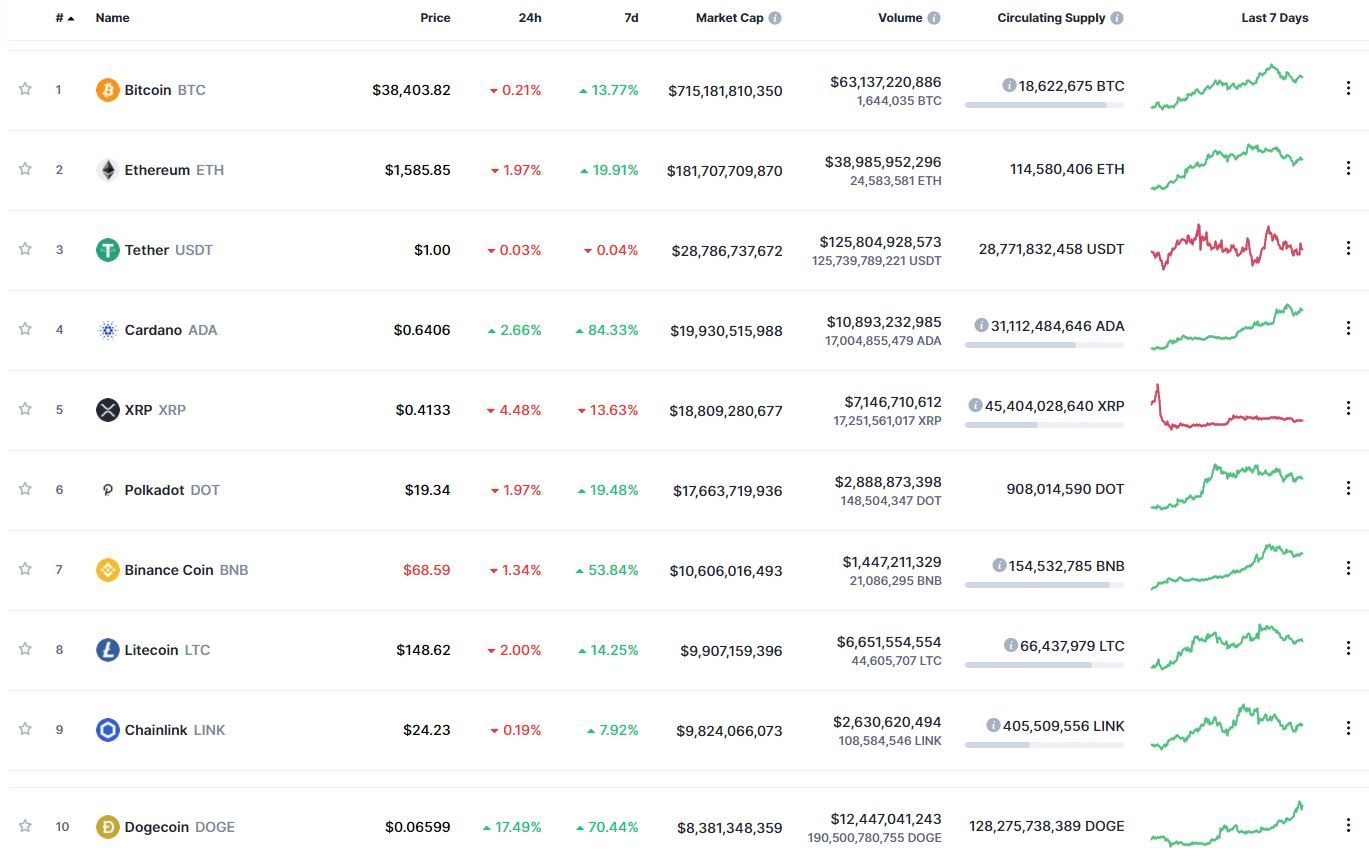The image size is (1369, 864).
Task: Open the three-dot menu for Cardano
Action: (1348, 329)
